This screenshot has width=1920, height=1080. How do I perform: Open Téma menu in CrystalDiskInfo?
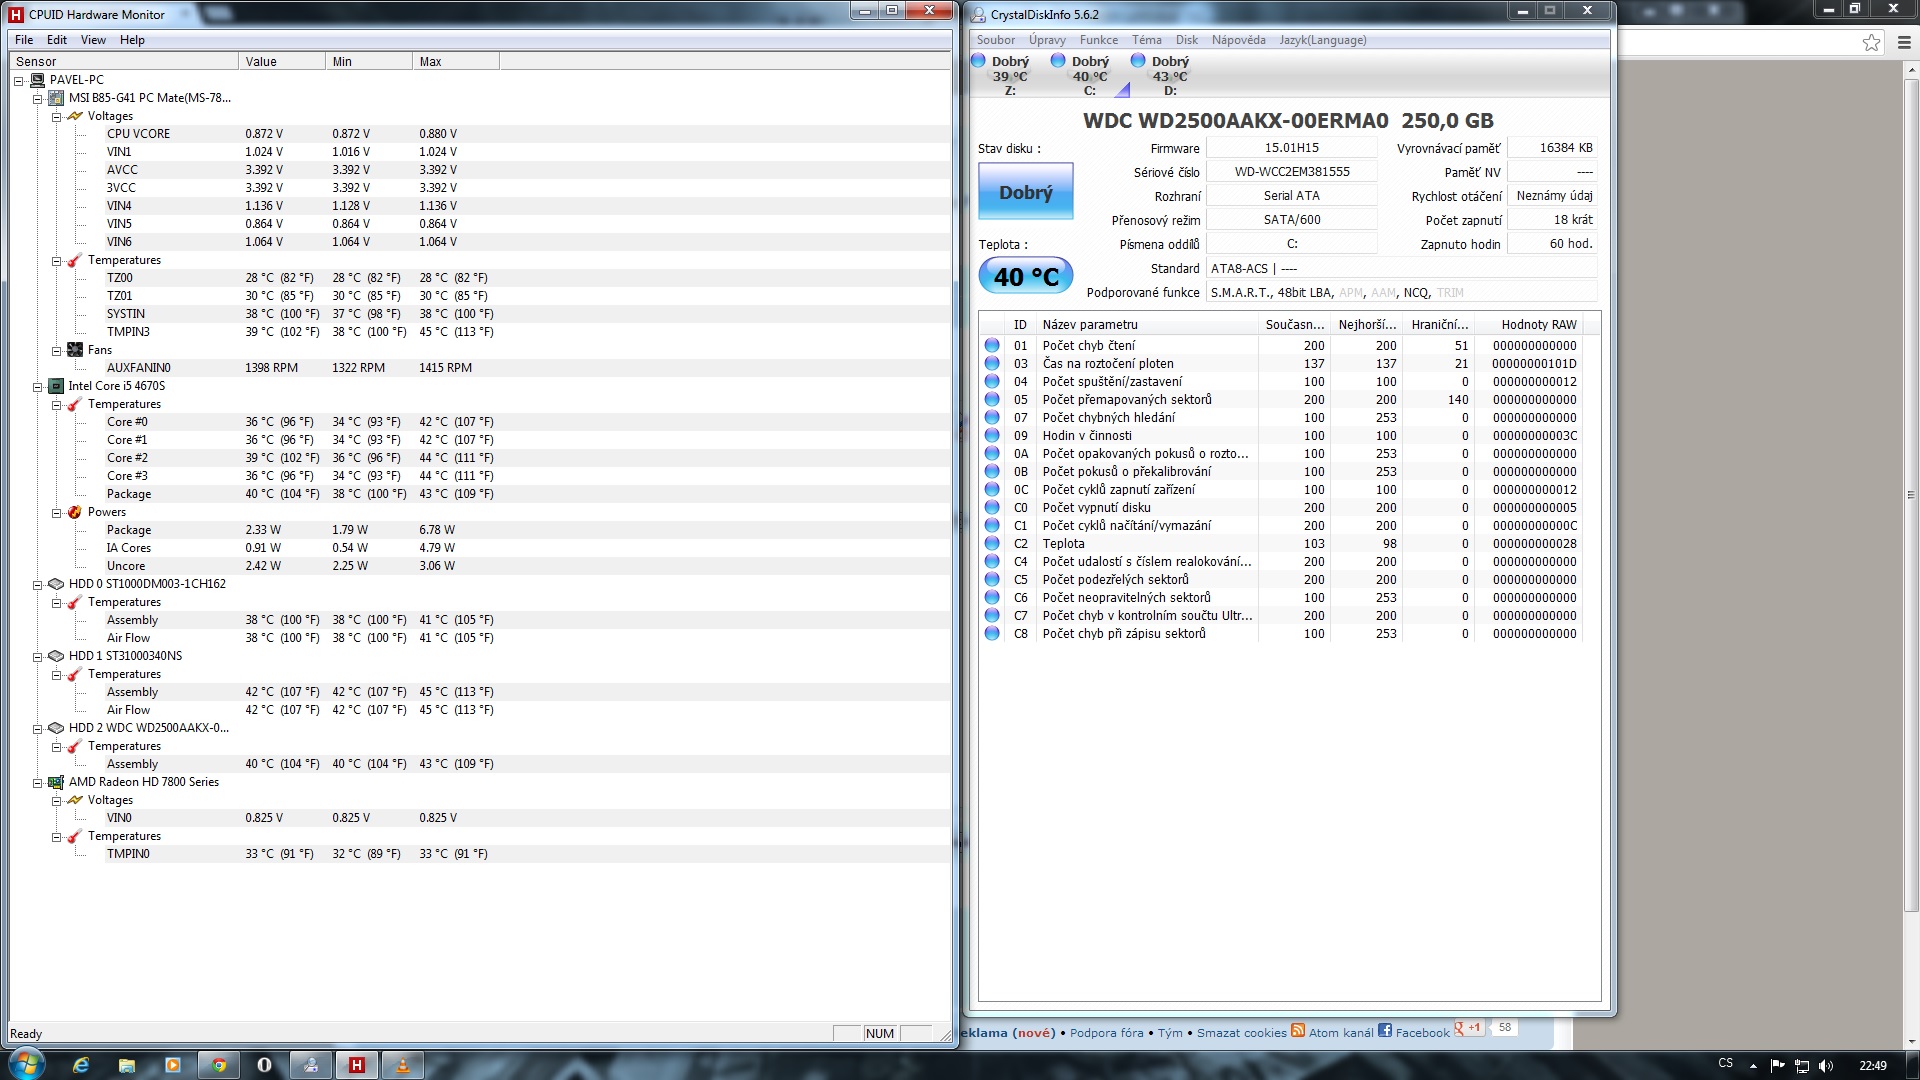pos(1146,40)
